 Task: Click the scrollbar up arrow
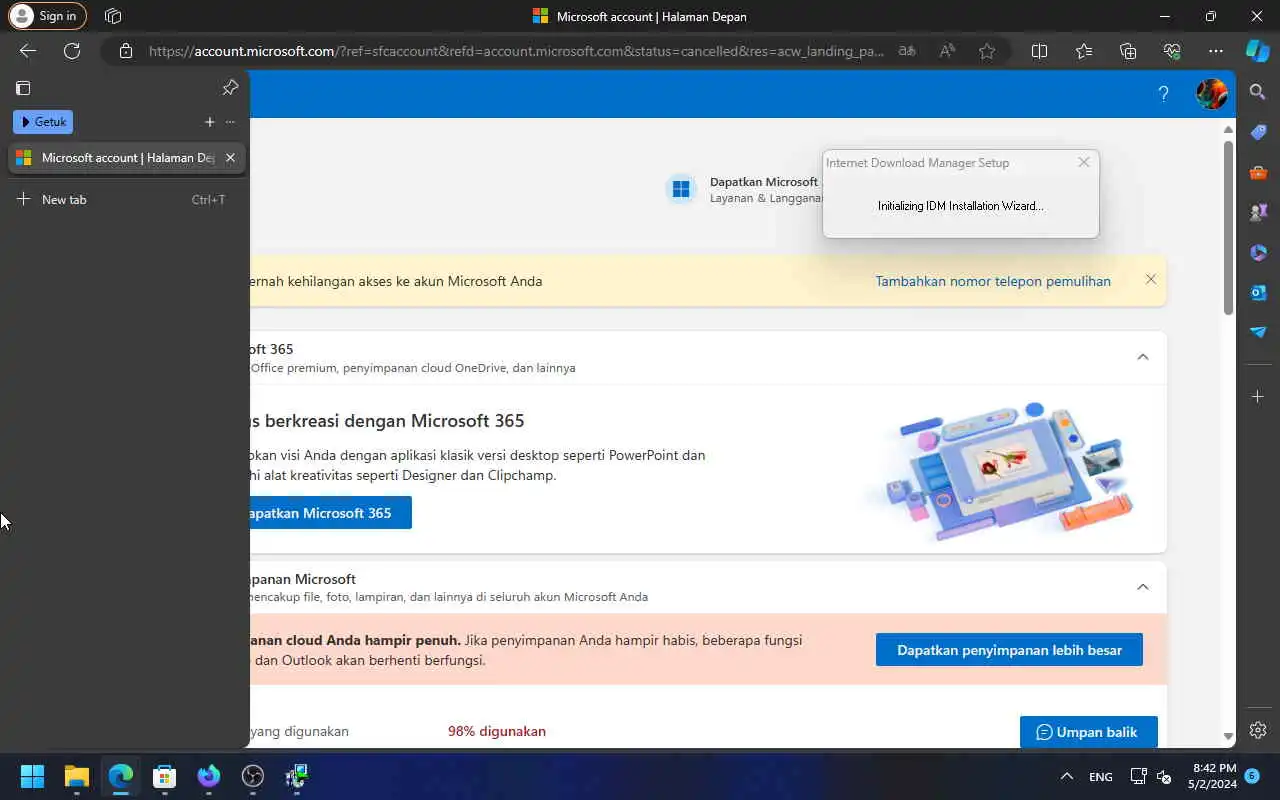(1228, 129)
